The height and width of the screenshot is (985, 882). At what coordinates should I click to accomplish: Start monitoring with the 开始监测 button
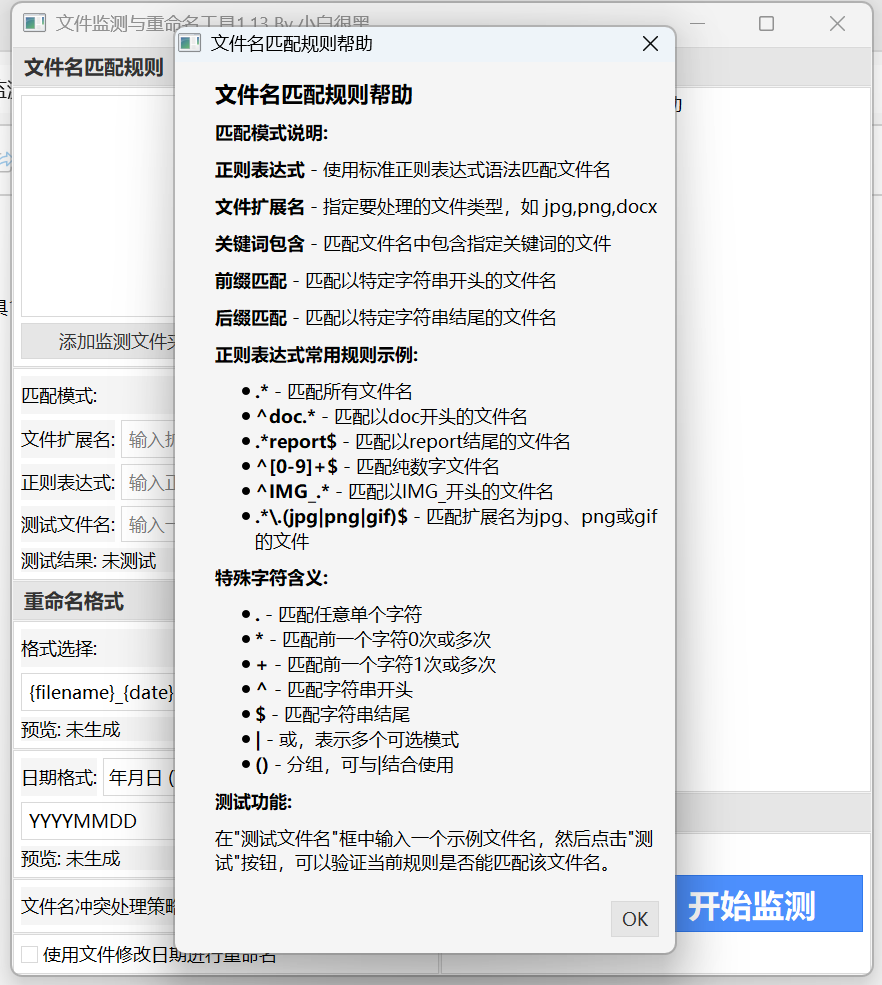769,903
